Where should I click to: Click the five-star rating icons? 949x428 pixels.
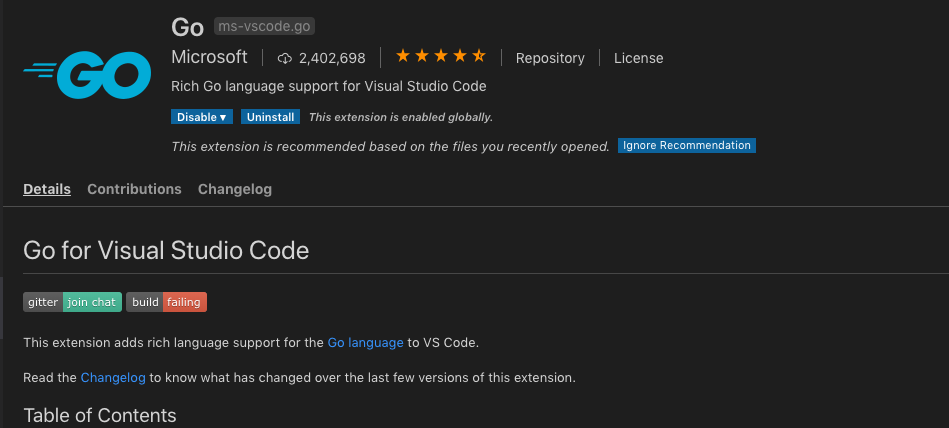[440, 57]
